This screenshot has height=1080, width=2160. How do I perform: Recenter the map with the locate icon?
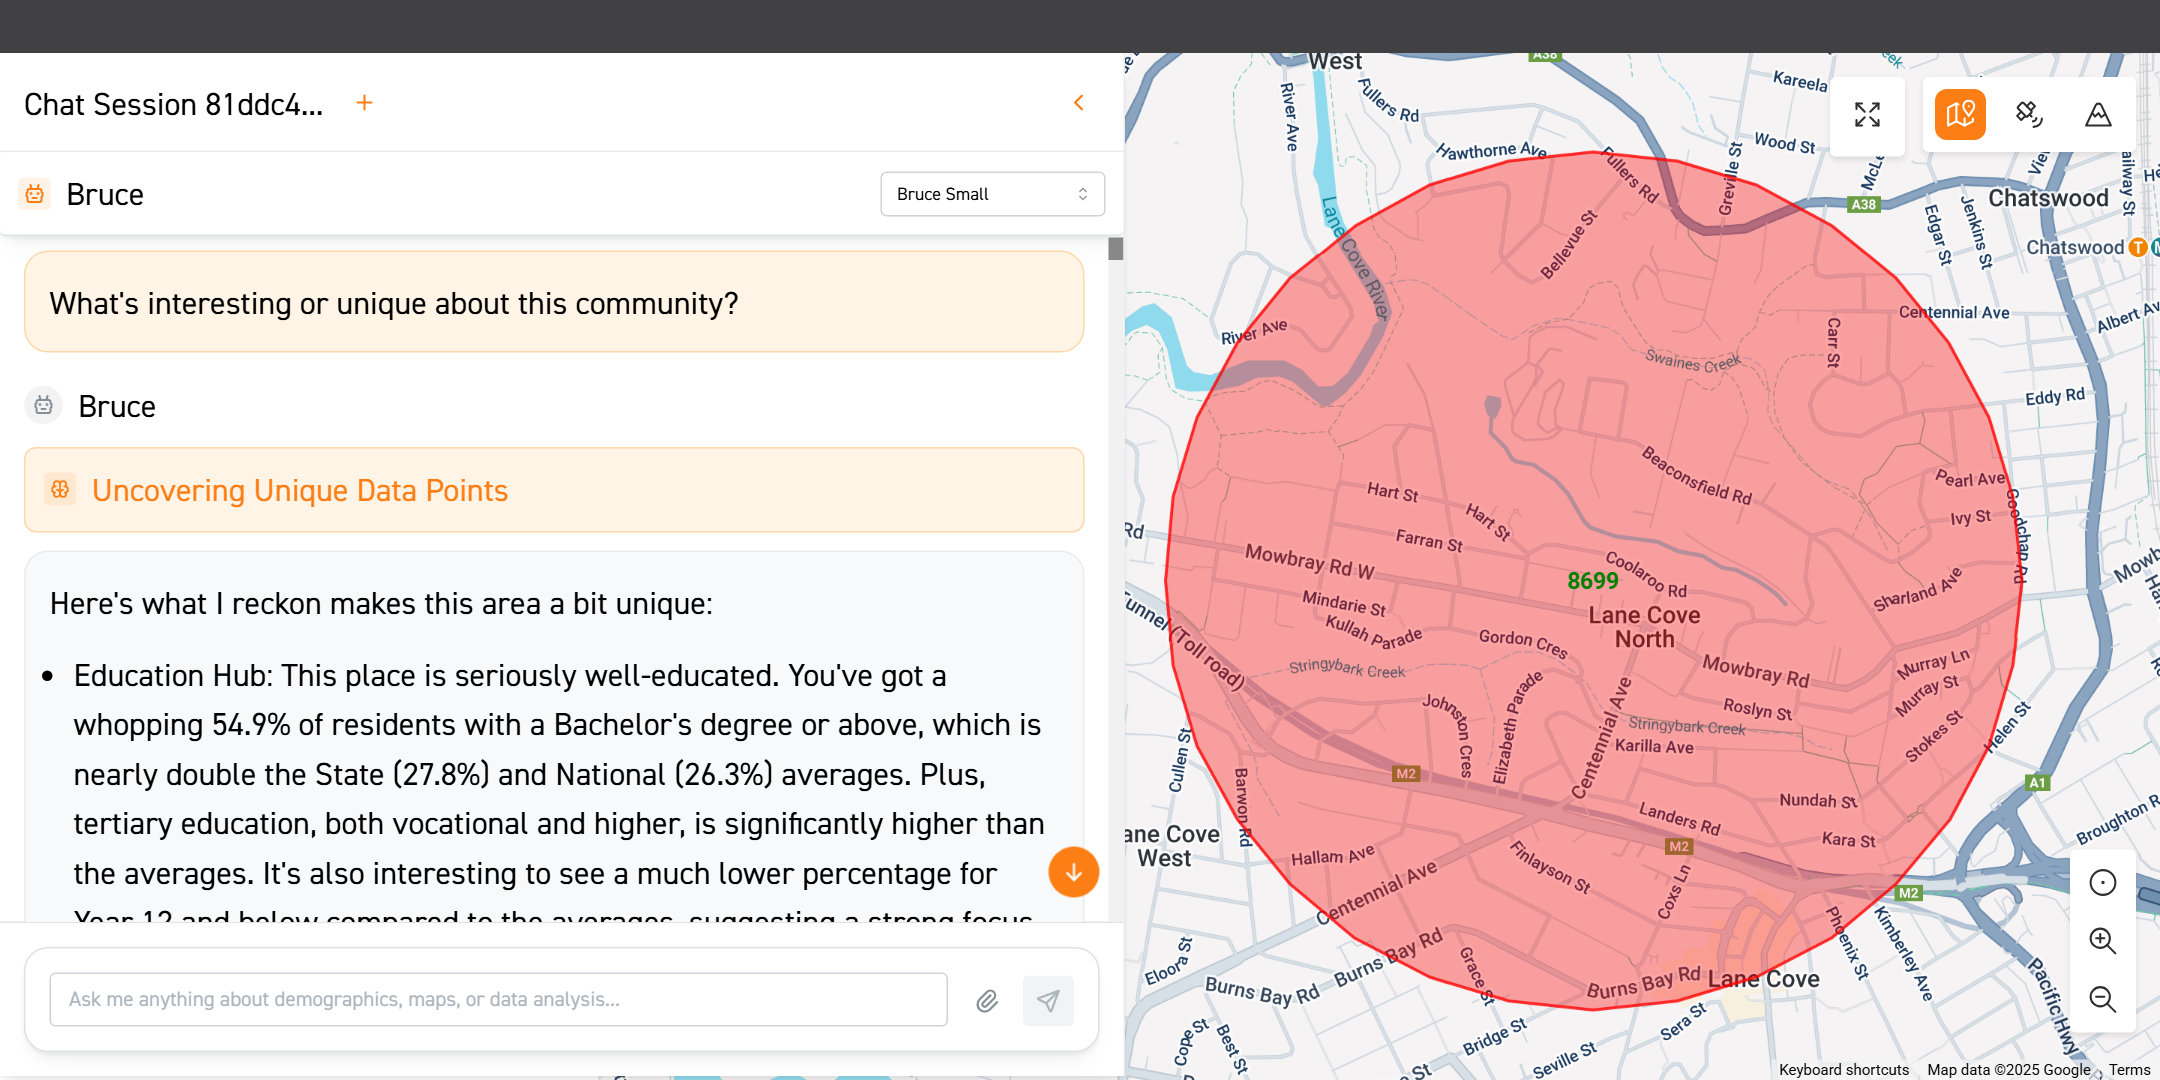[x=2102, y=882]
